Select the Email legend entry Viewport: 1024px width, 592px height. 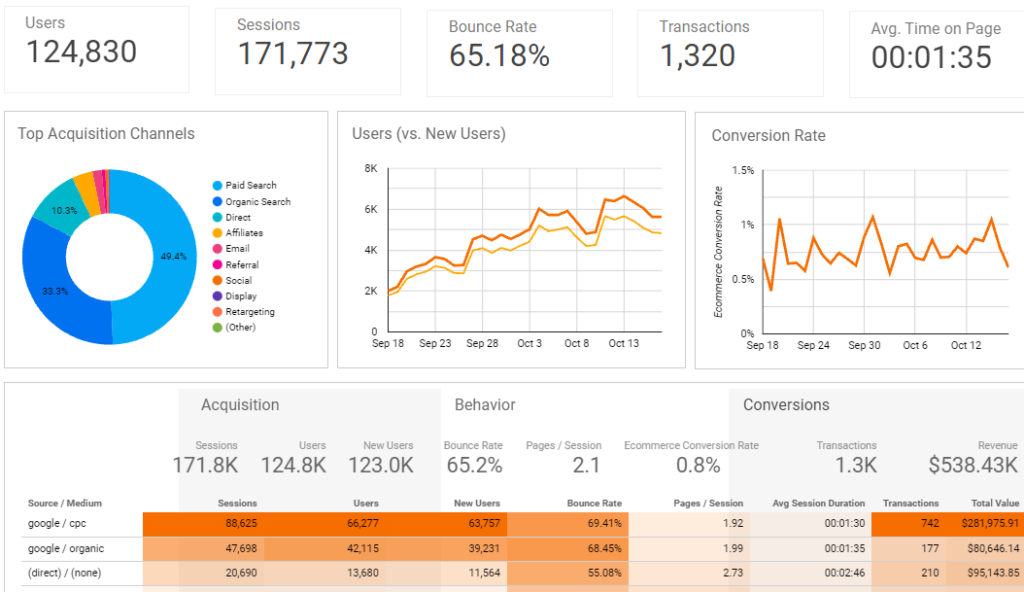click(x=231, y=249)
